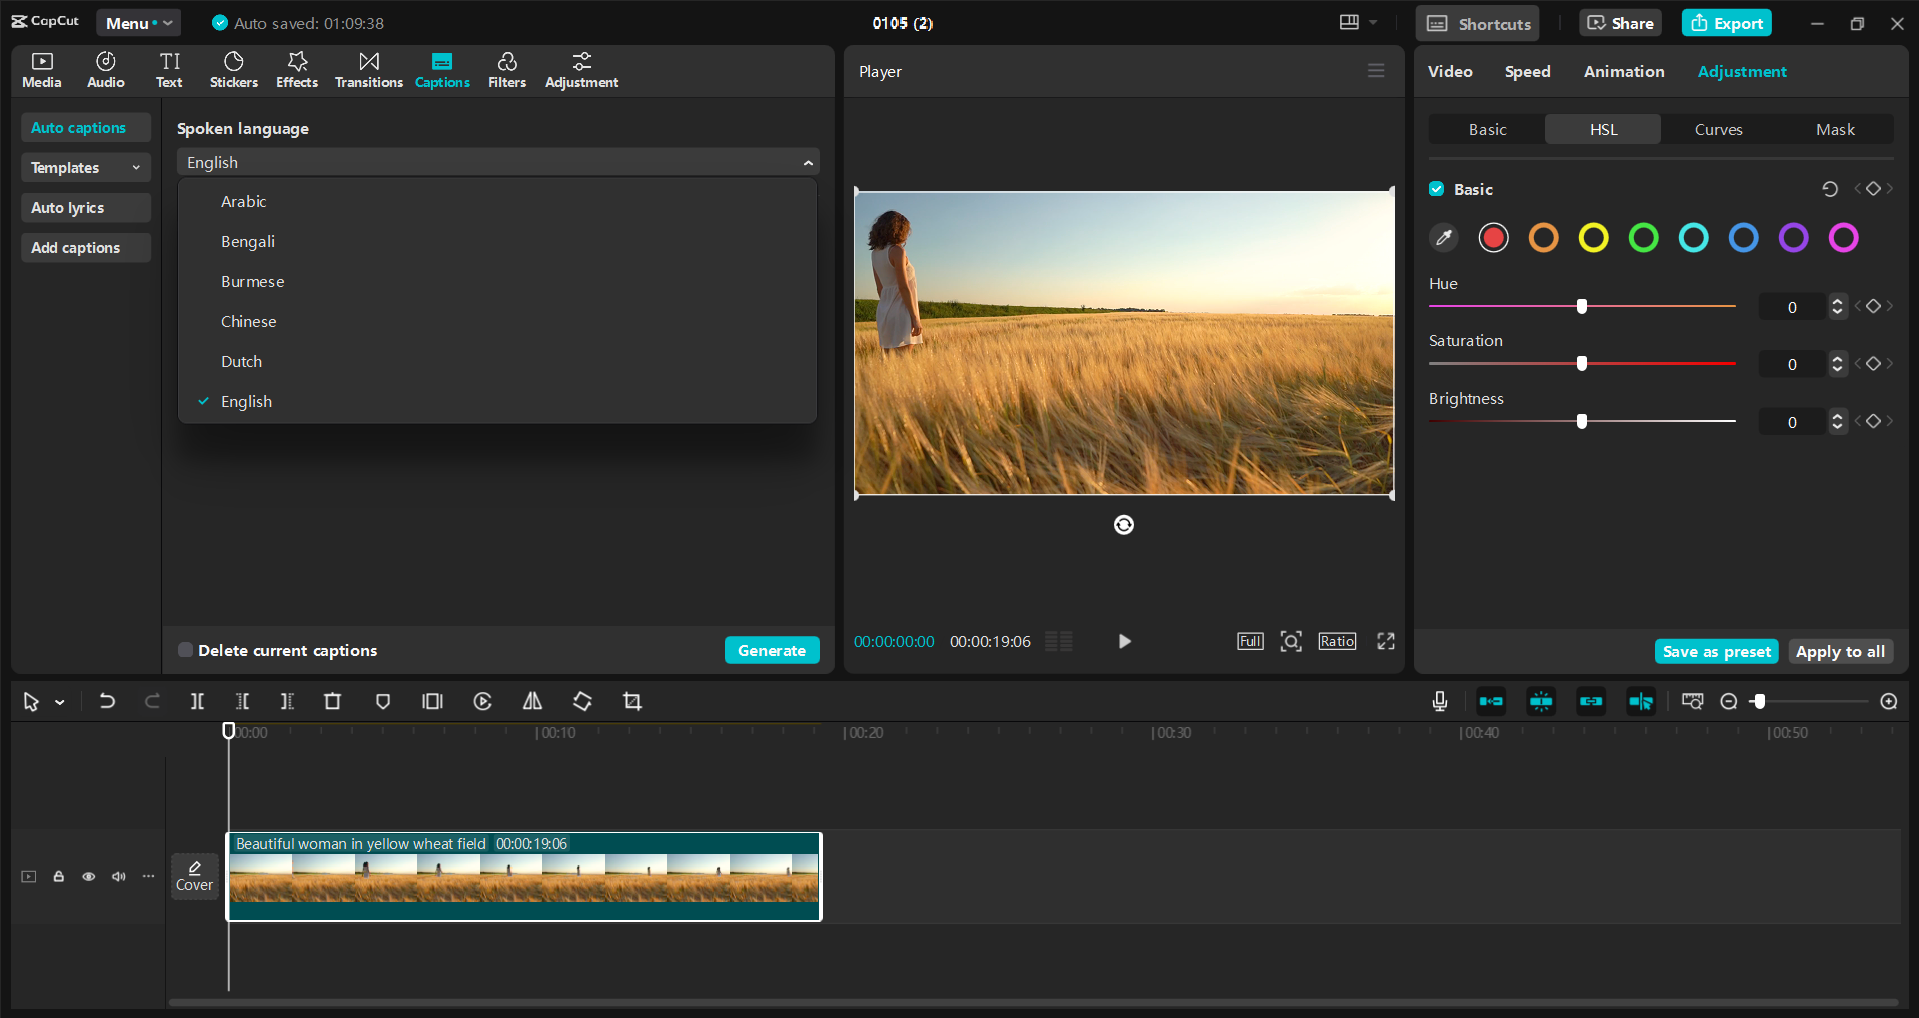Open the Speed tab in the right panel
Viewport: 1919px width, 1018px height.
1526,71
